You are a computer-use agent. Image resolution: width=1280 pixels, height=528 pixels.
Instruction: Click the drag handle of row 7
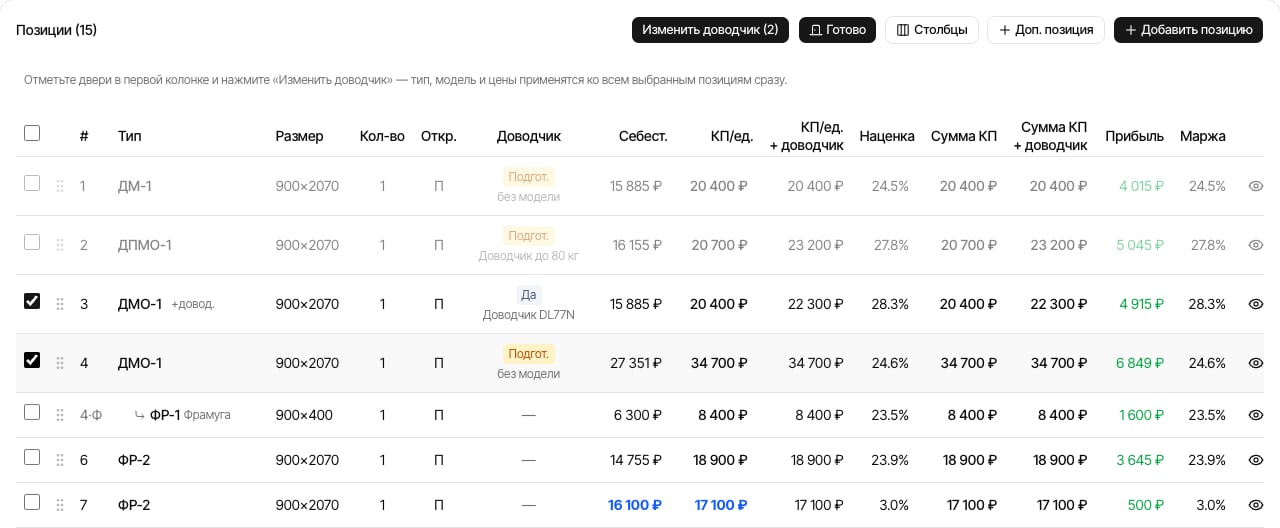tap(60, 505)
